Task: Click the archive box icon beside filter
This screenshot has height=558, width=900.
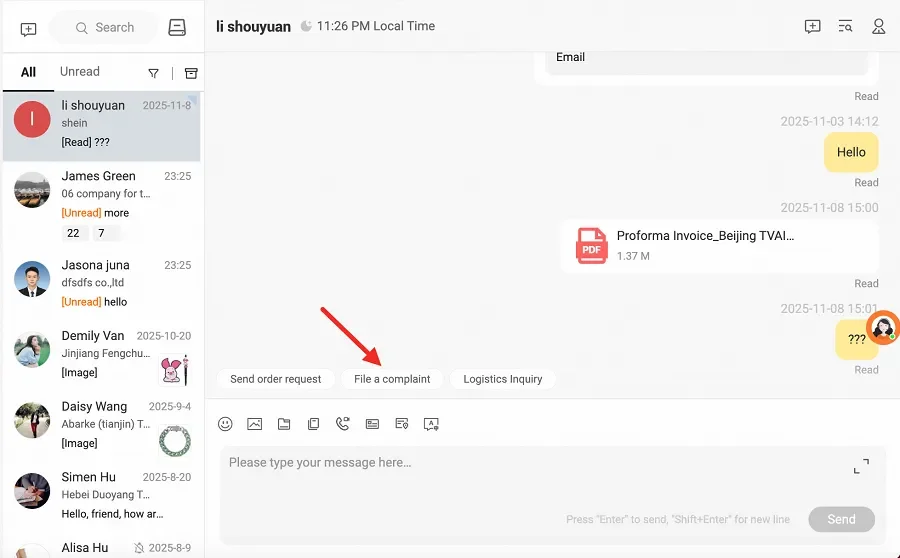Action: tap(191, 73)
